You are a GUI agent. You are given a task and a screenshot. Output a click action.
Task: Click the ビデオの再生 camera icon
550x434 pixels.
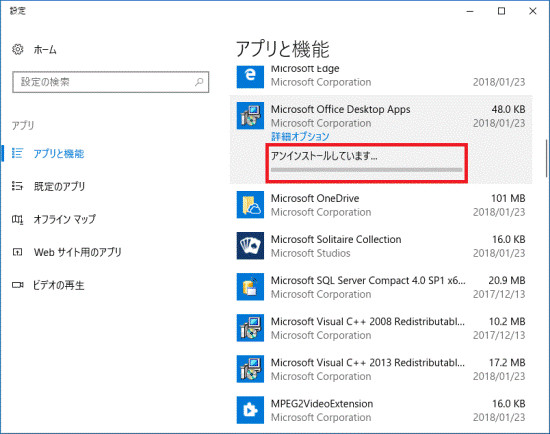[18, 285]
